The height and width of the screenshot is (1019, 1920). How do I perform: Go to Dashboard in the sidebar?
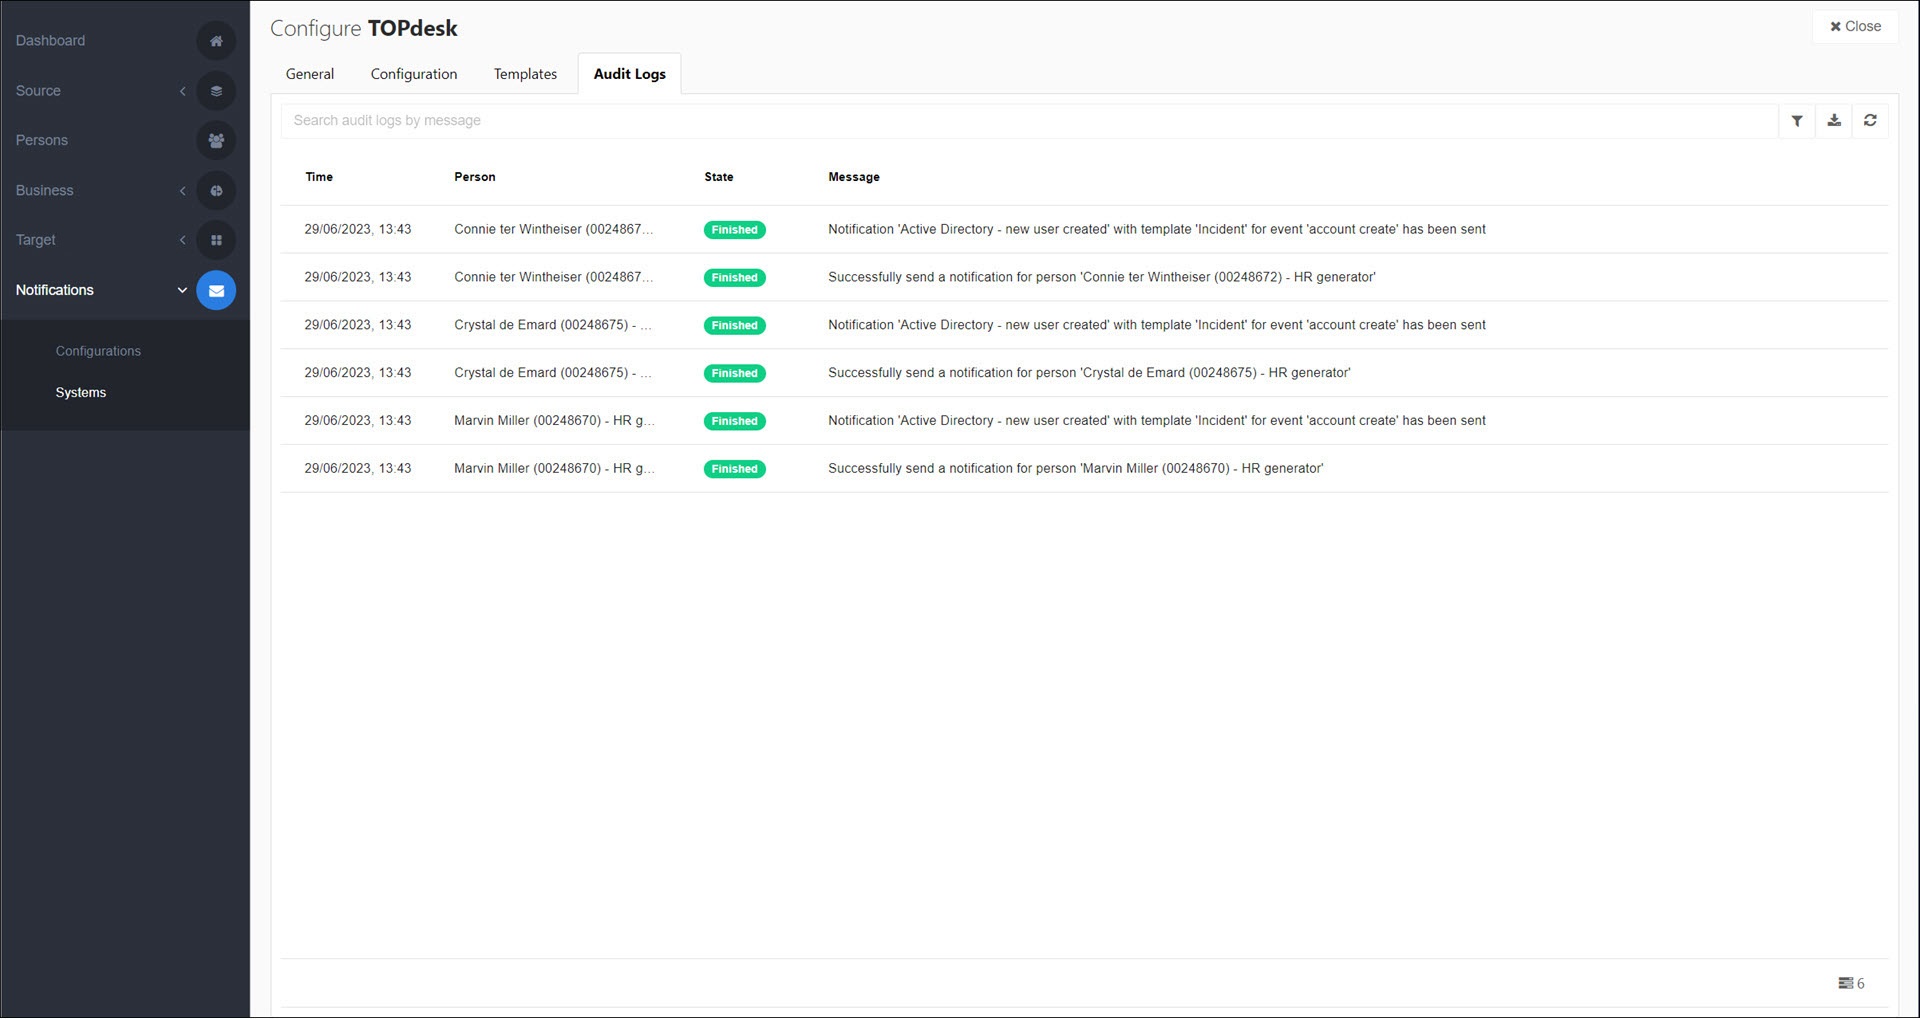click(x=50, y=41)
